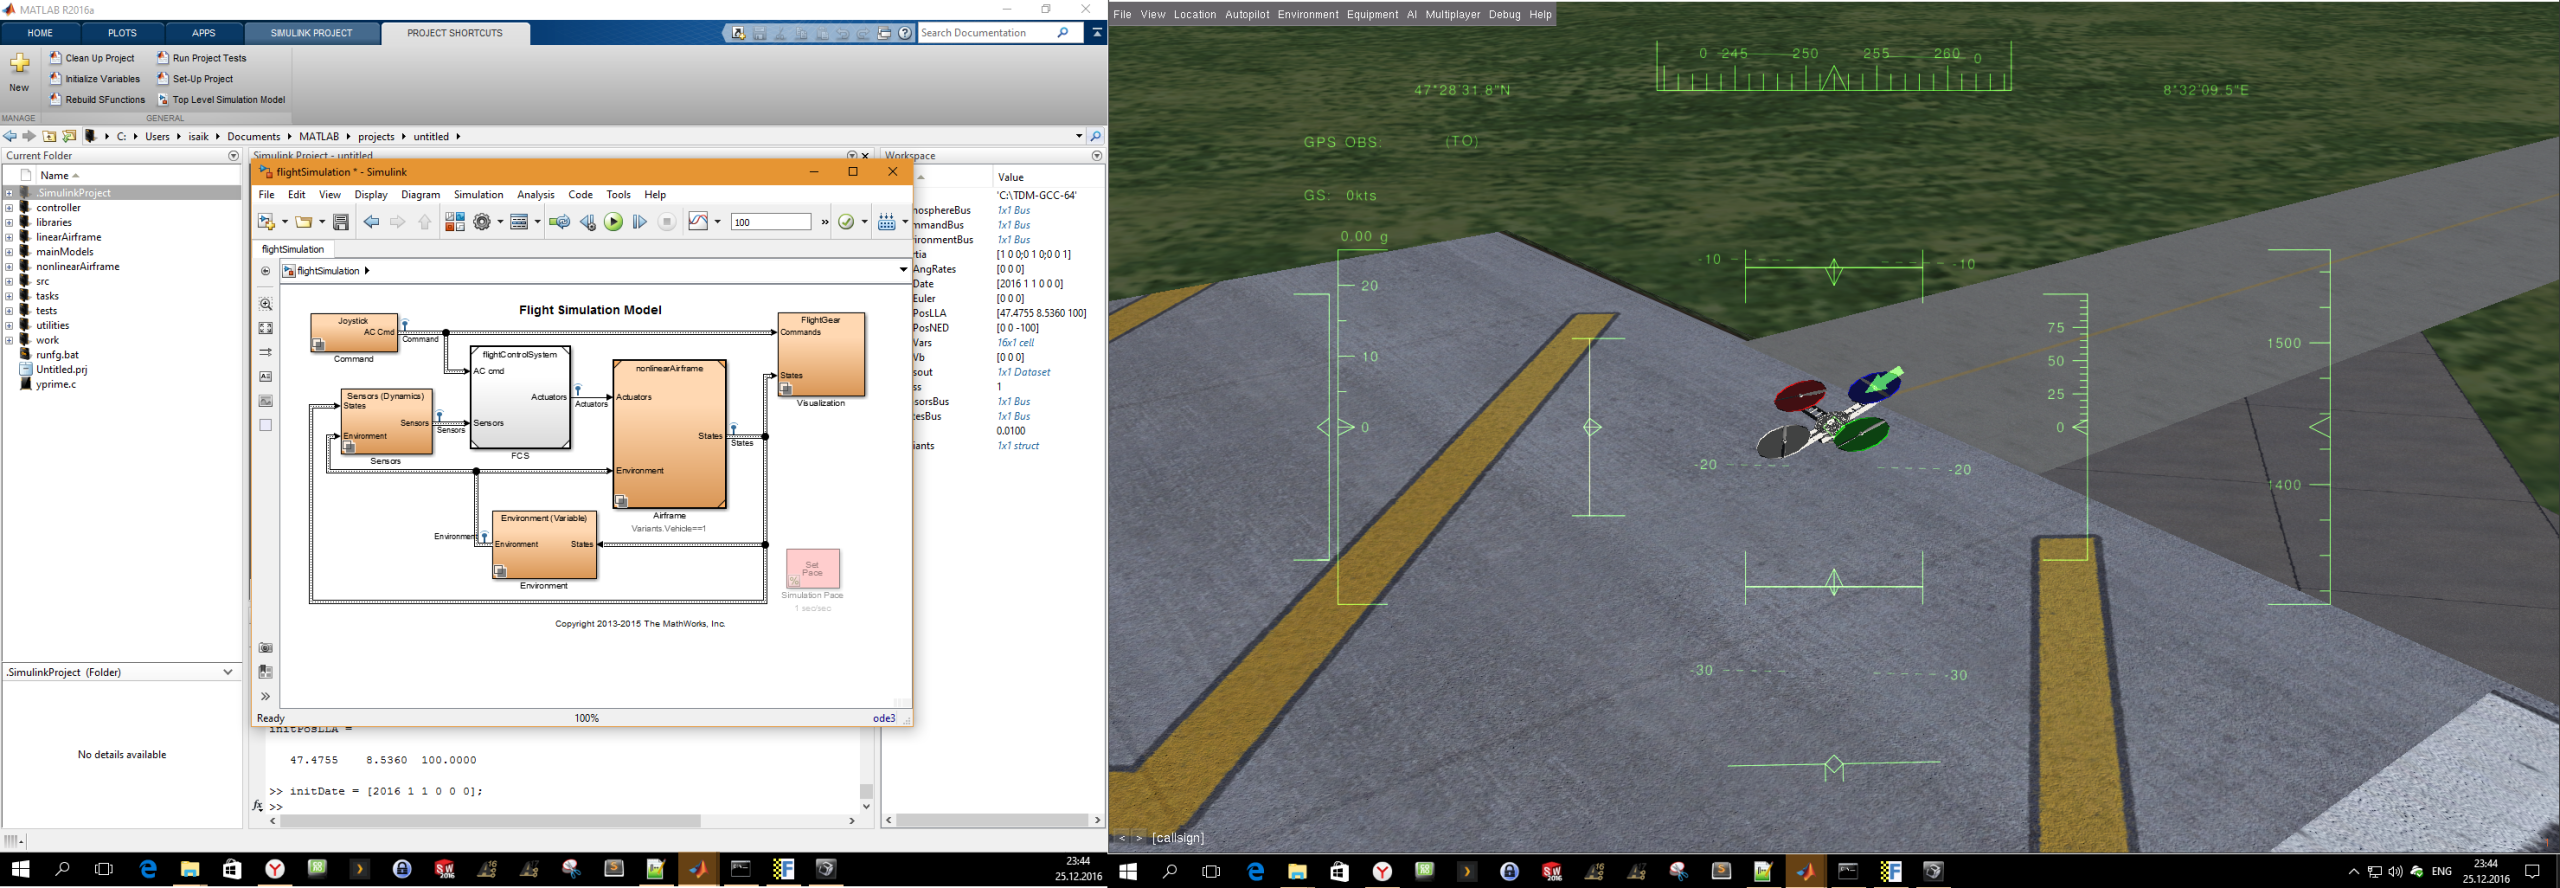2560x888 pixels.
Task: Switch to the SIMULINK PROJECT tab
Action: pos(311,33)
